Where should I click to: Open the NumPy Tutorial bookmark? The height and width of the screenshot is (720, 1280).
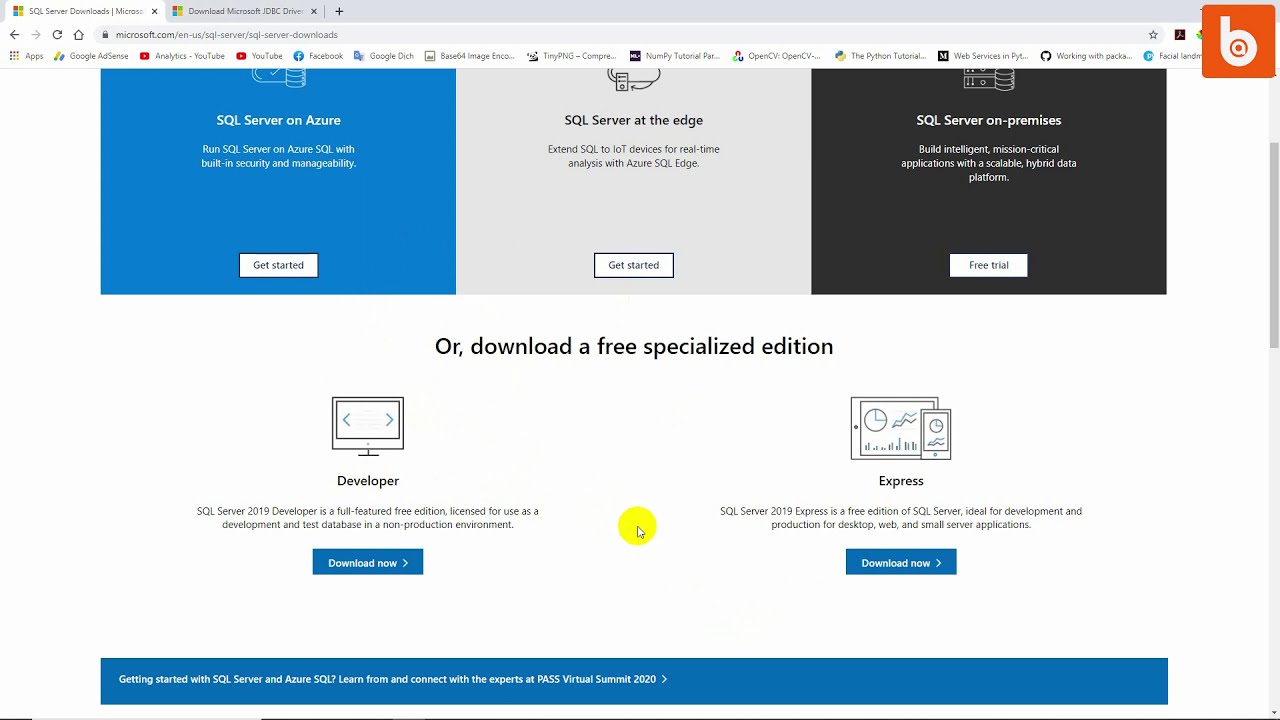click(675, 56)
